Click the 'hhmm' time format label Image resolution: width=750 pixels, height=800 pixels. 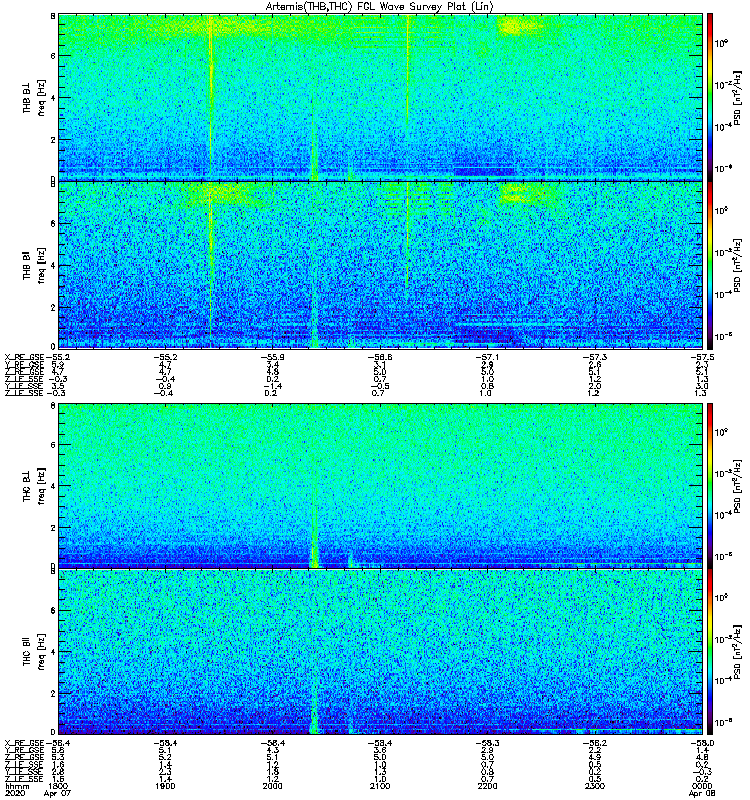[16, 786]
